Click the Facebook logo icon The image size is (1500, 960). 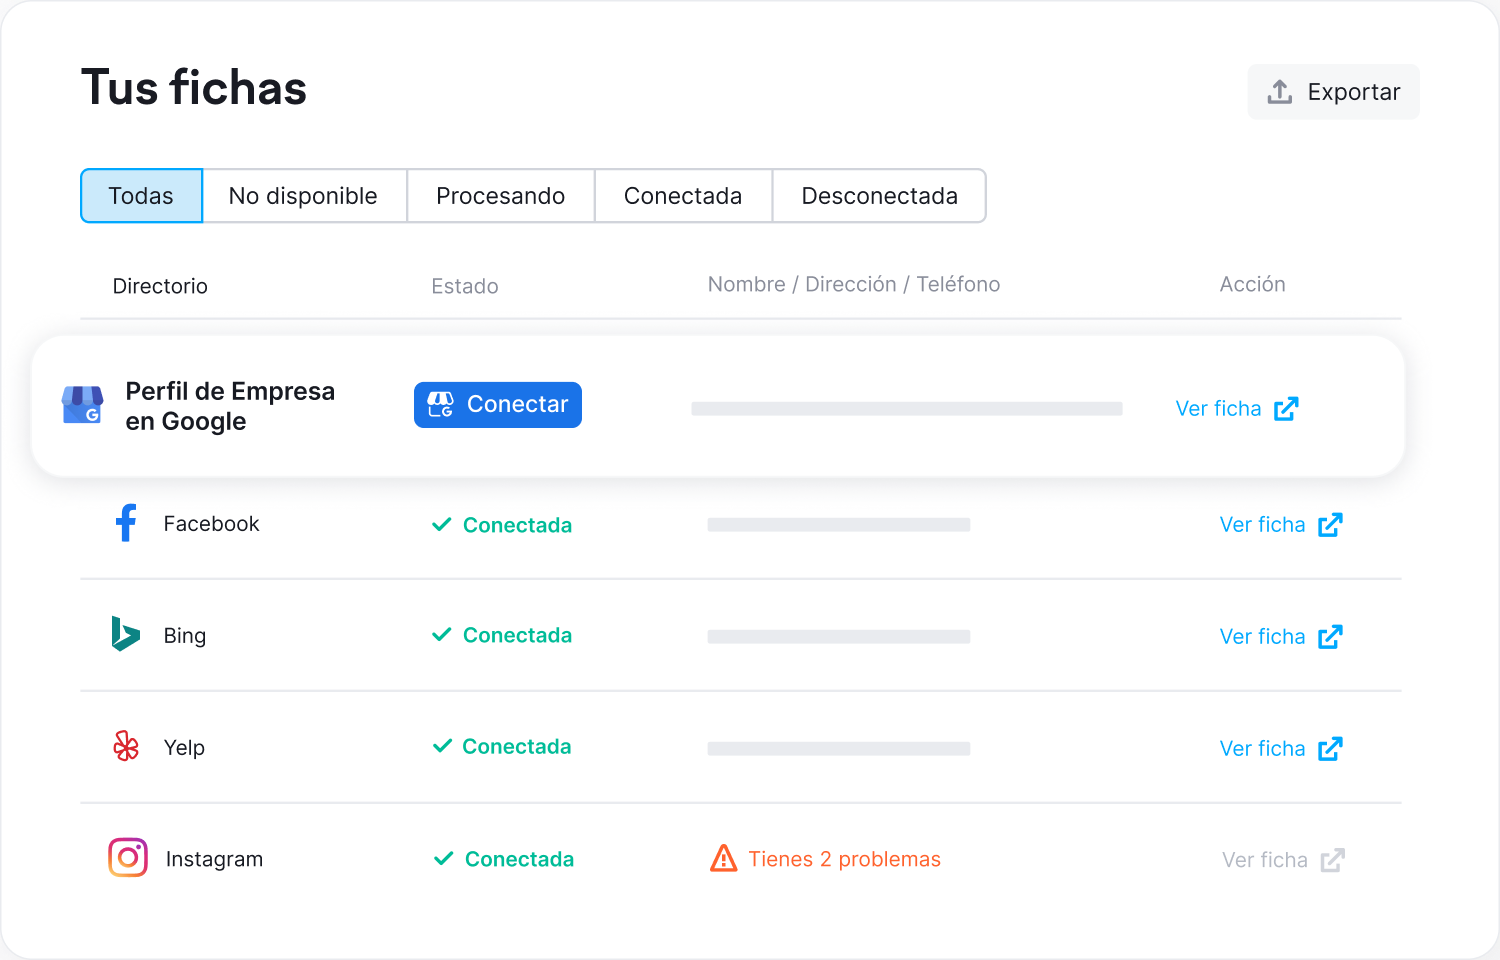pos(126,523)
